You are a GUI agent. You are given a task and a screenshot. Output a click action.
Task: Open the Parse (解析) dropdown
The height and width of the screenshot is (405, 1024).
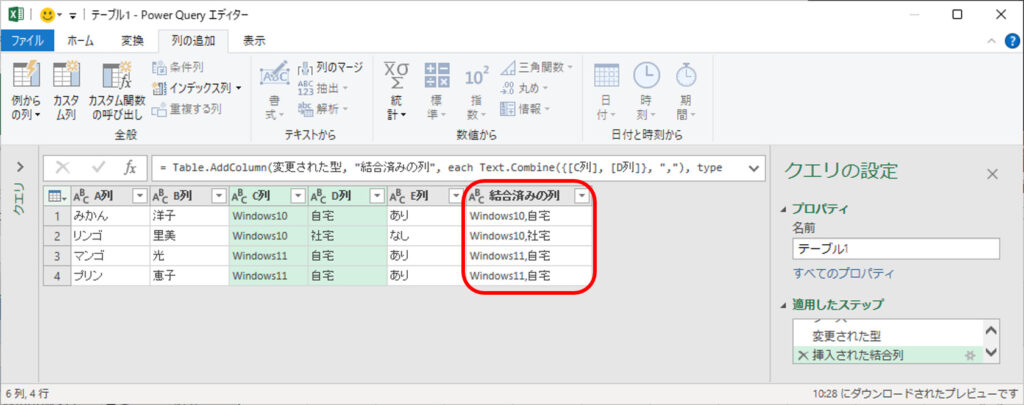pyautogui.click(x=323, y=108)
